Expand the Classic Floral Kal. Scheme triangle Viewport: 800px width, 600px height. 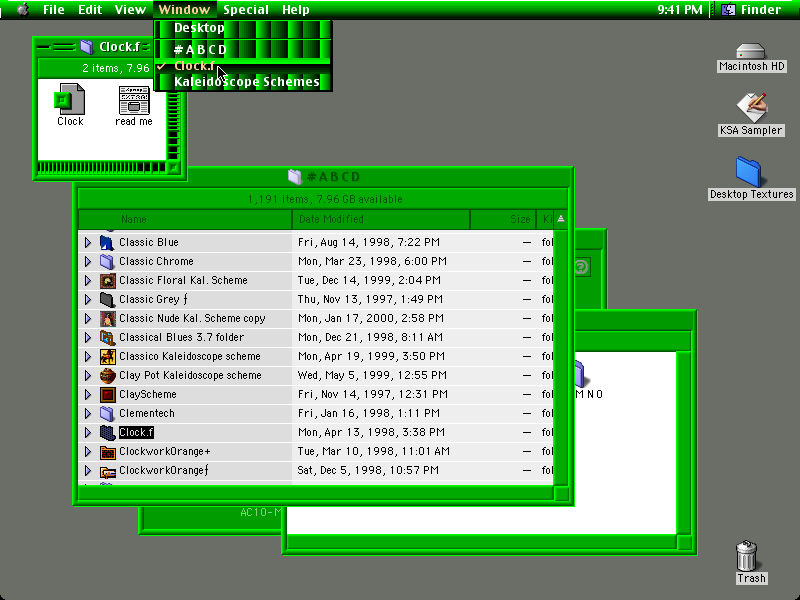(88, 281)
